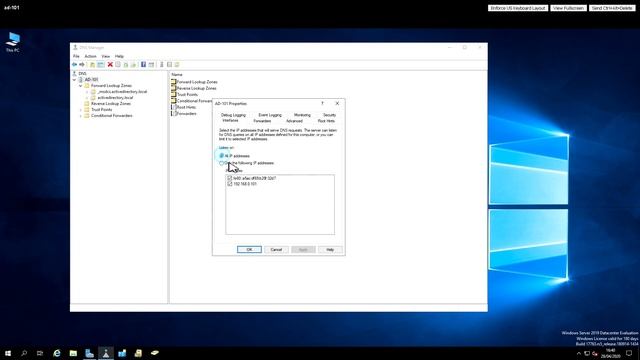Toggle the 192.168.0.101 address checkbox

click(230, 184)
